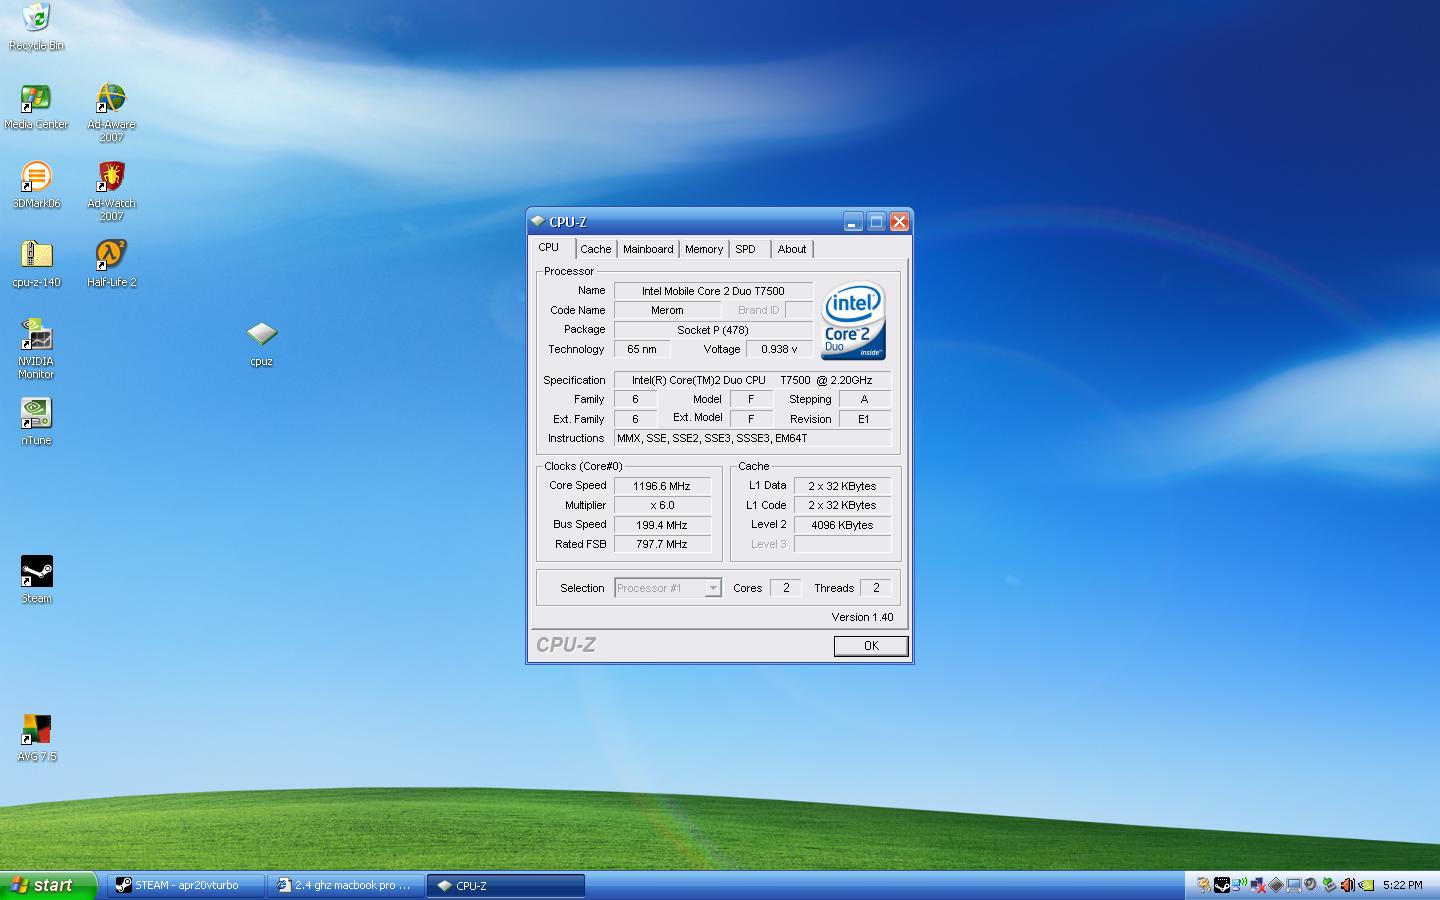Click the disconnected network tray icon
Viewport: 1440px width, 900px height.
1258,885
